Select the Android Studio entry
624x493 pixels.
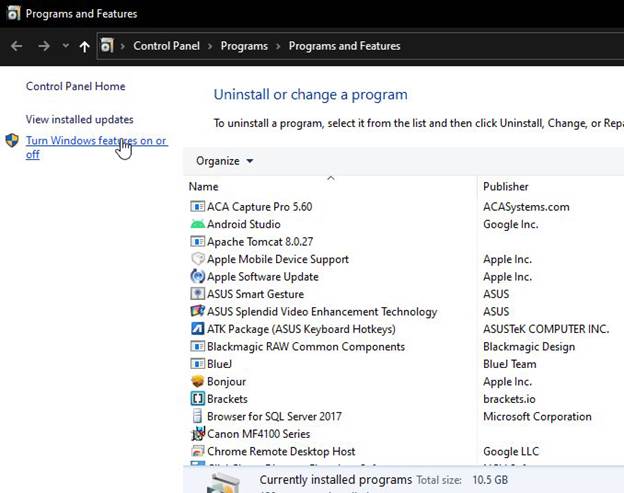[244, 224]
